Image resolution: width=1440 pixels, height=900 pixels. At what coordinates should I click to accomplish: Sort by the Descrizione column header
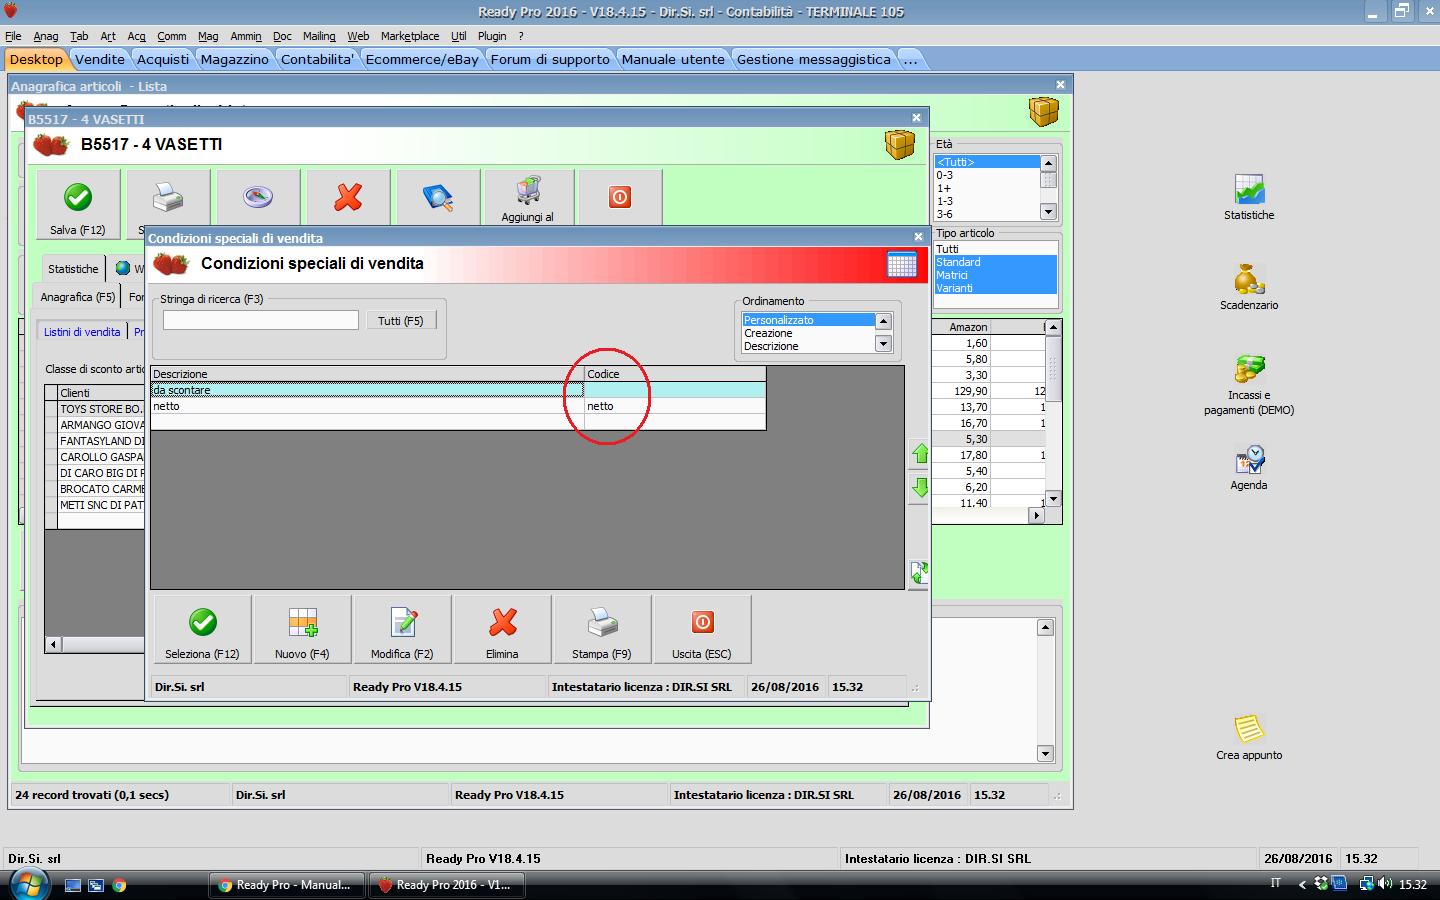click(x=367, y=374)
